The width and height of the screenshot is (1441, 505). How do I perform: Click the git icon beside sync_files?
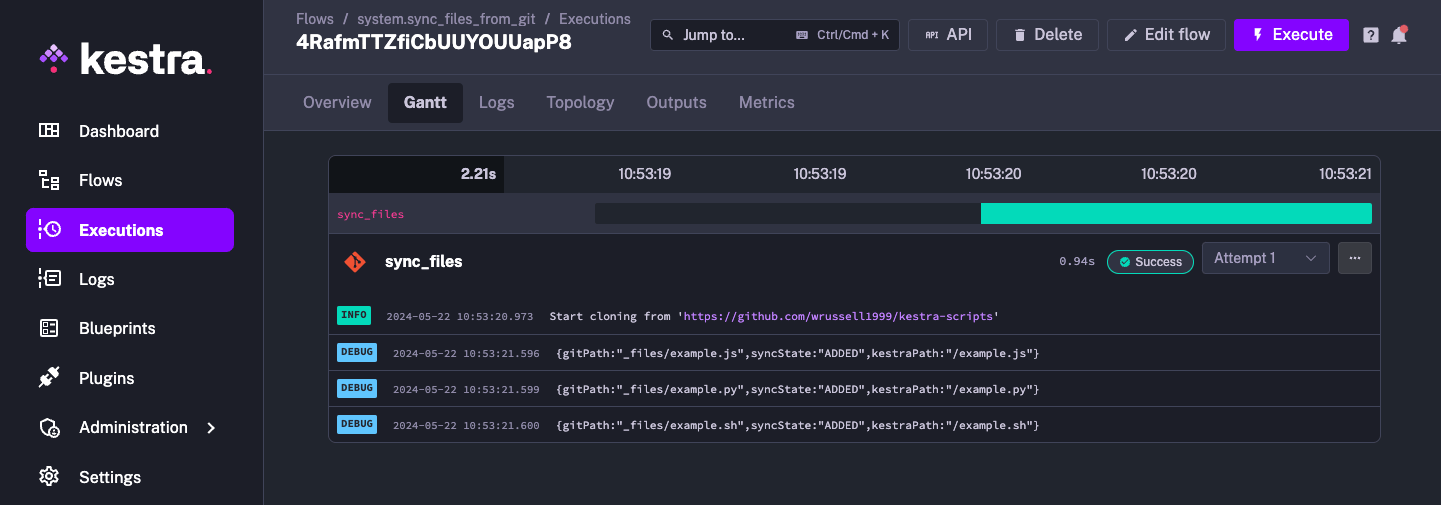tap(355, 261)
